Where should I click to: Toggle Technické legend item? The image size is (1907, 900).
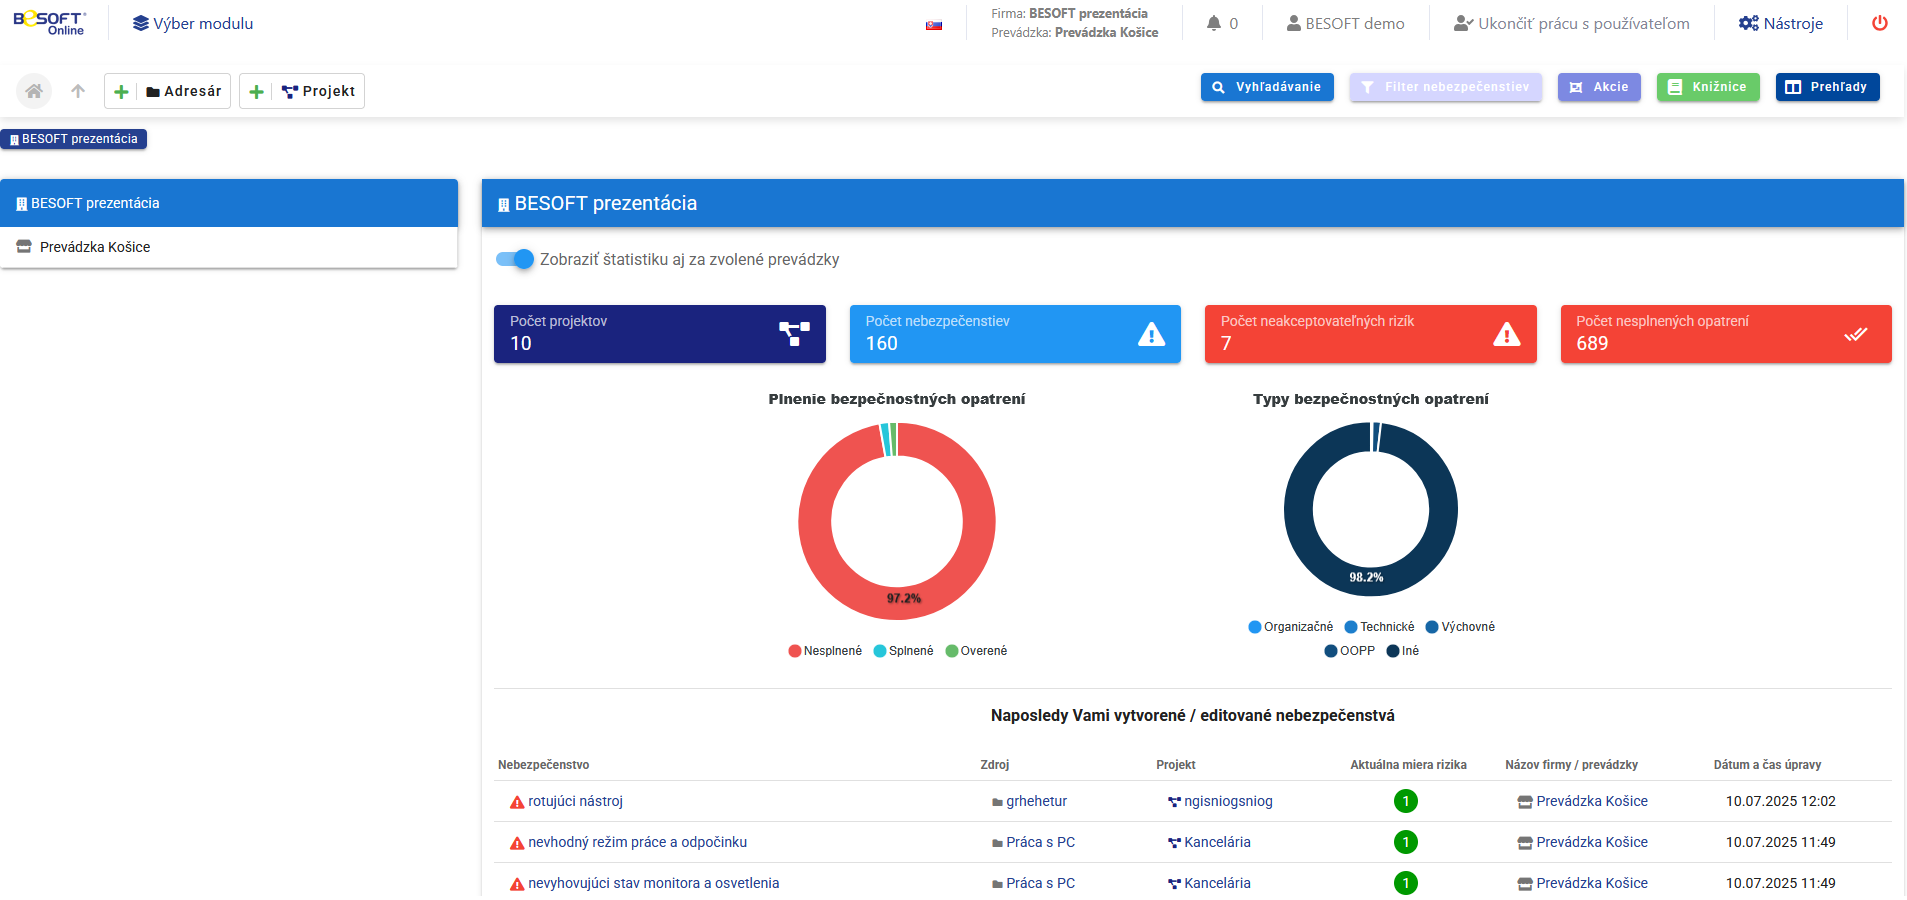click(1380, 627)
